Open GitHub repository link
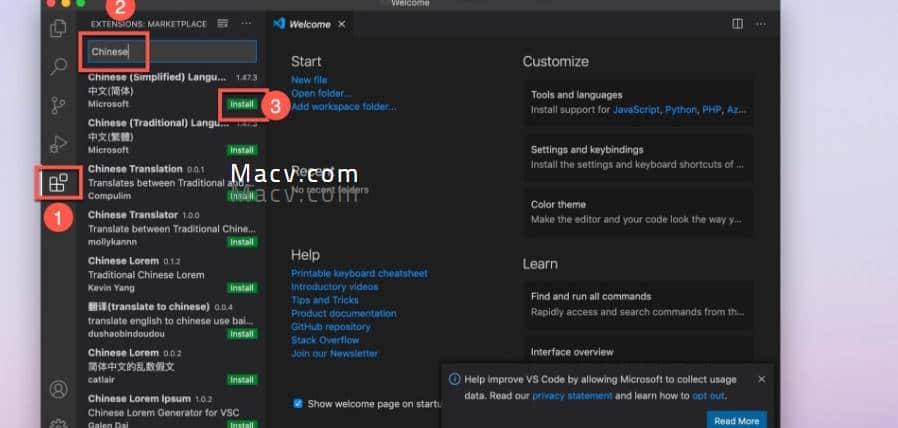 [x=330, y=327]
